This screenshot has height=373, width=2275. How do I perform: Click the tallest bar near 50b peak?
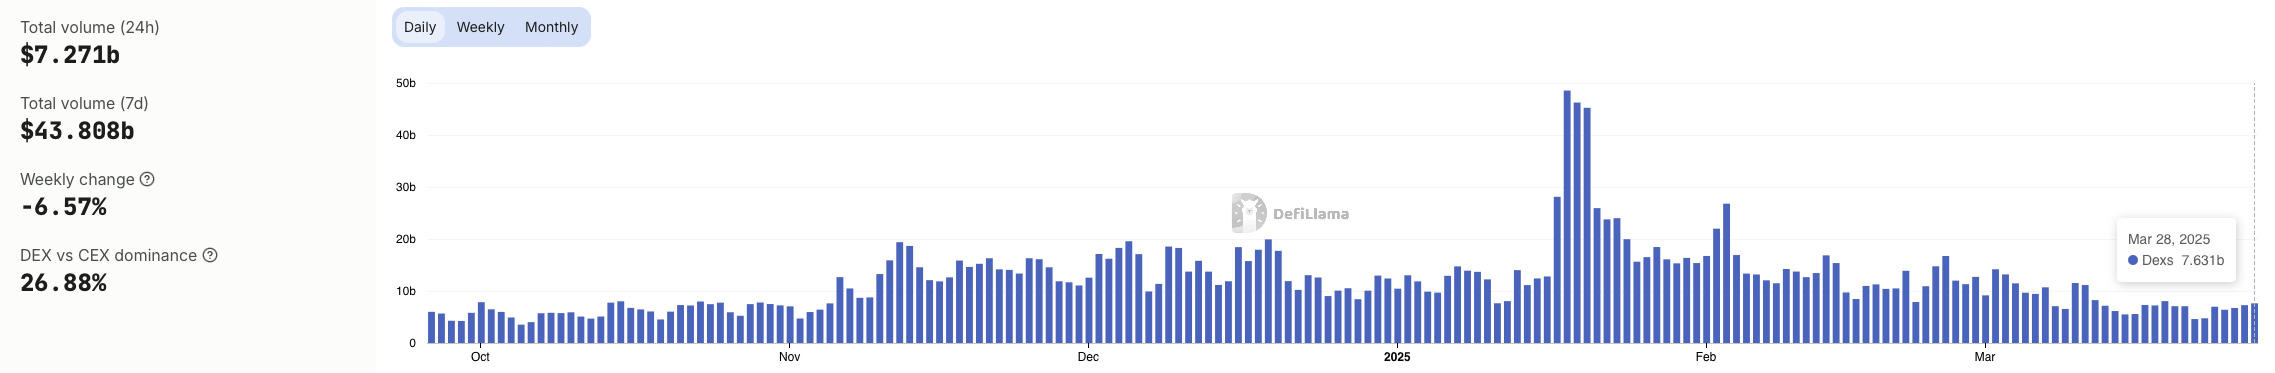click(1567, 217)
